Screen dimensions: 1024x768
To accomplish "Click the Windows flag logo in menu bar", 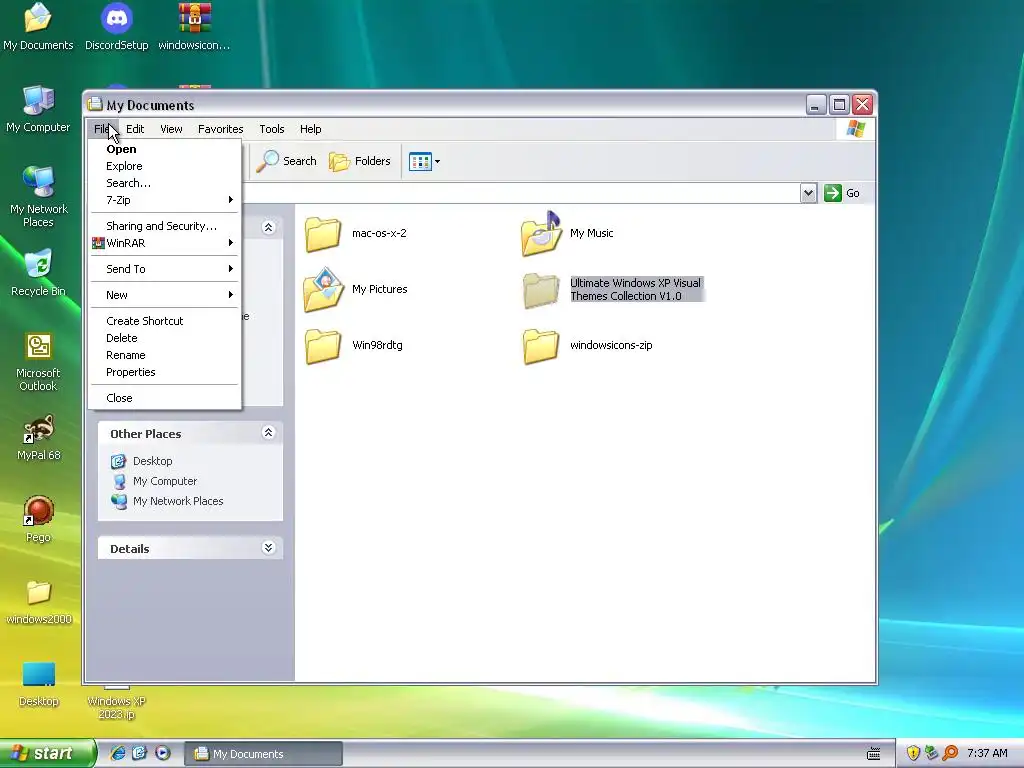I will [x=856, y=129].
